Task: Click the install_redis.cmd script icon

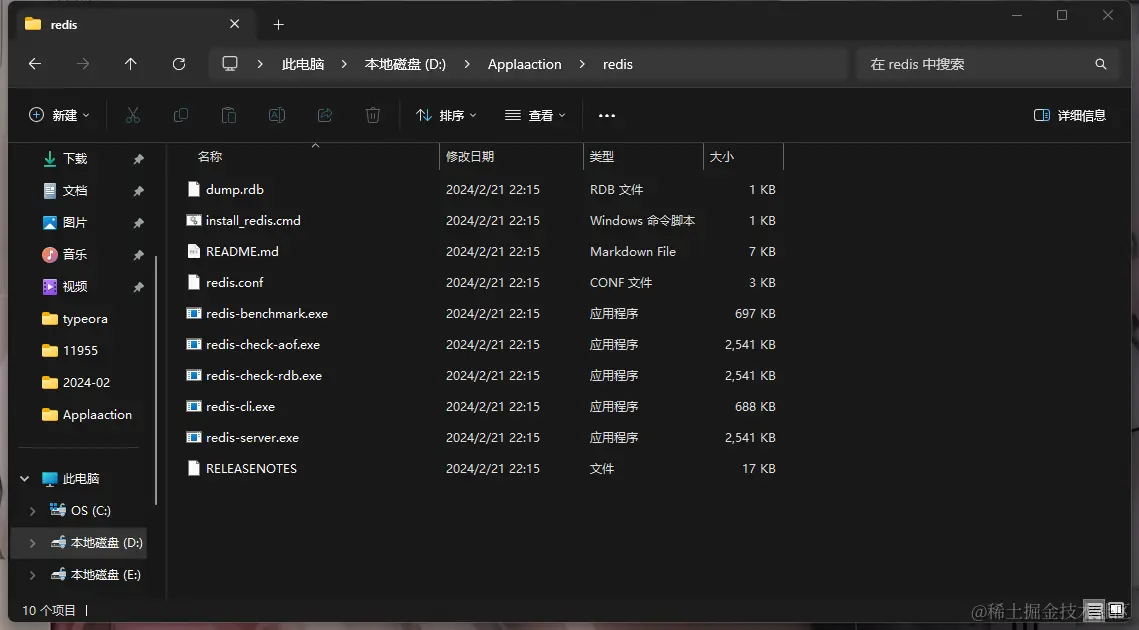Action: pos(193,220)
